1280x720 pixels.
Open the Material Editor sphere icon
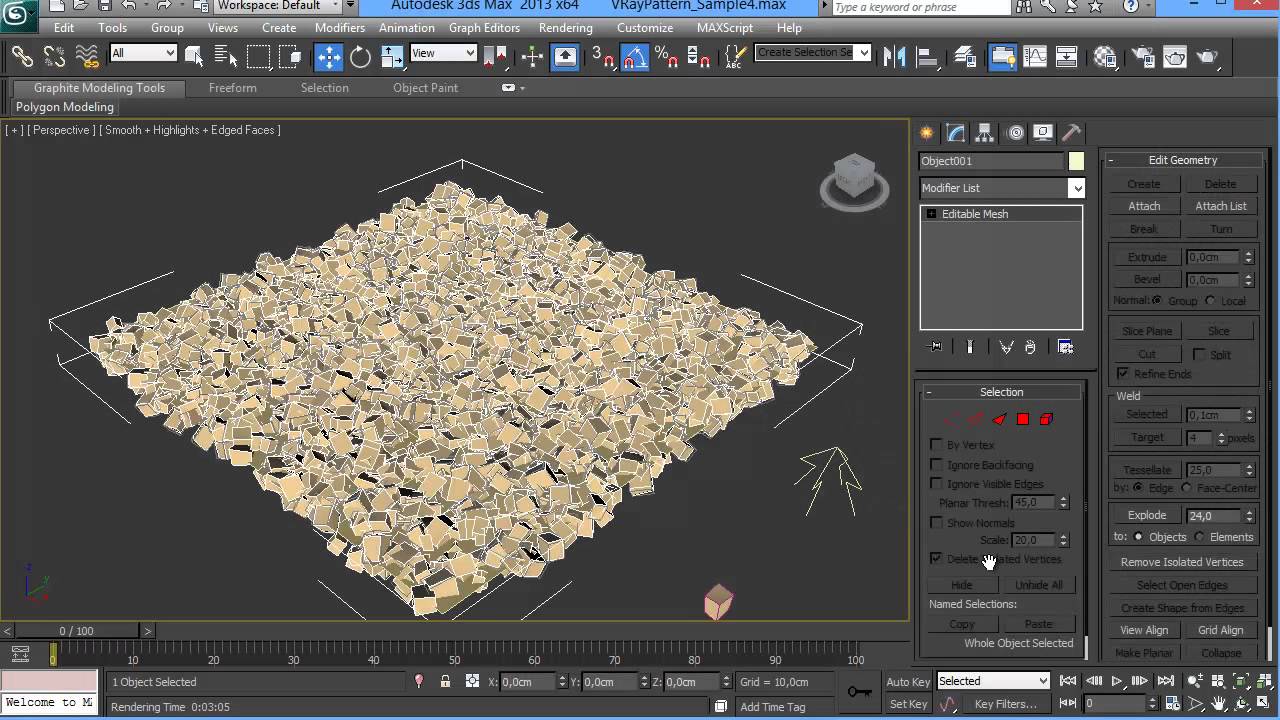click(1105, 56)
